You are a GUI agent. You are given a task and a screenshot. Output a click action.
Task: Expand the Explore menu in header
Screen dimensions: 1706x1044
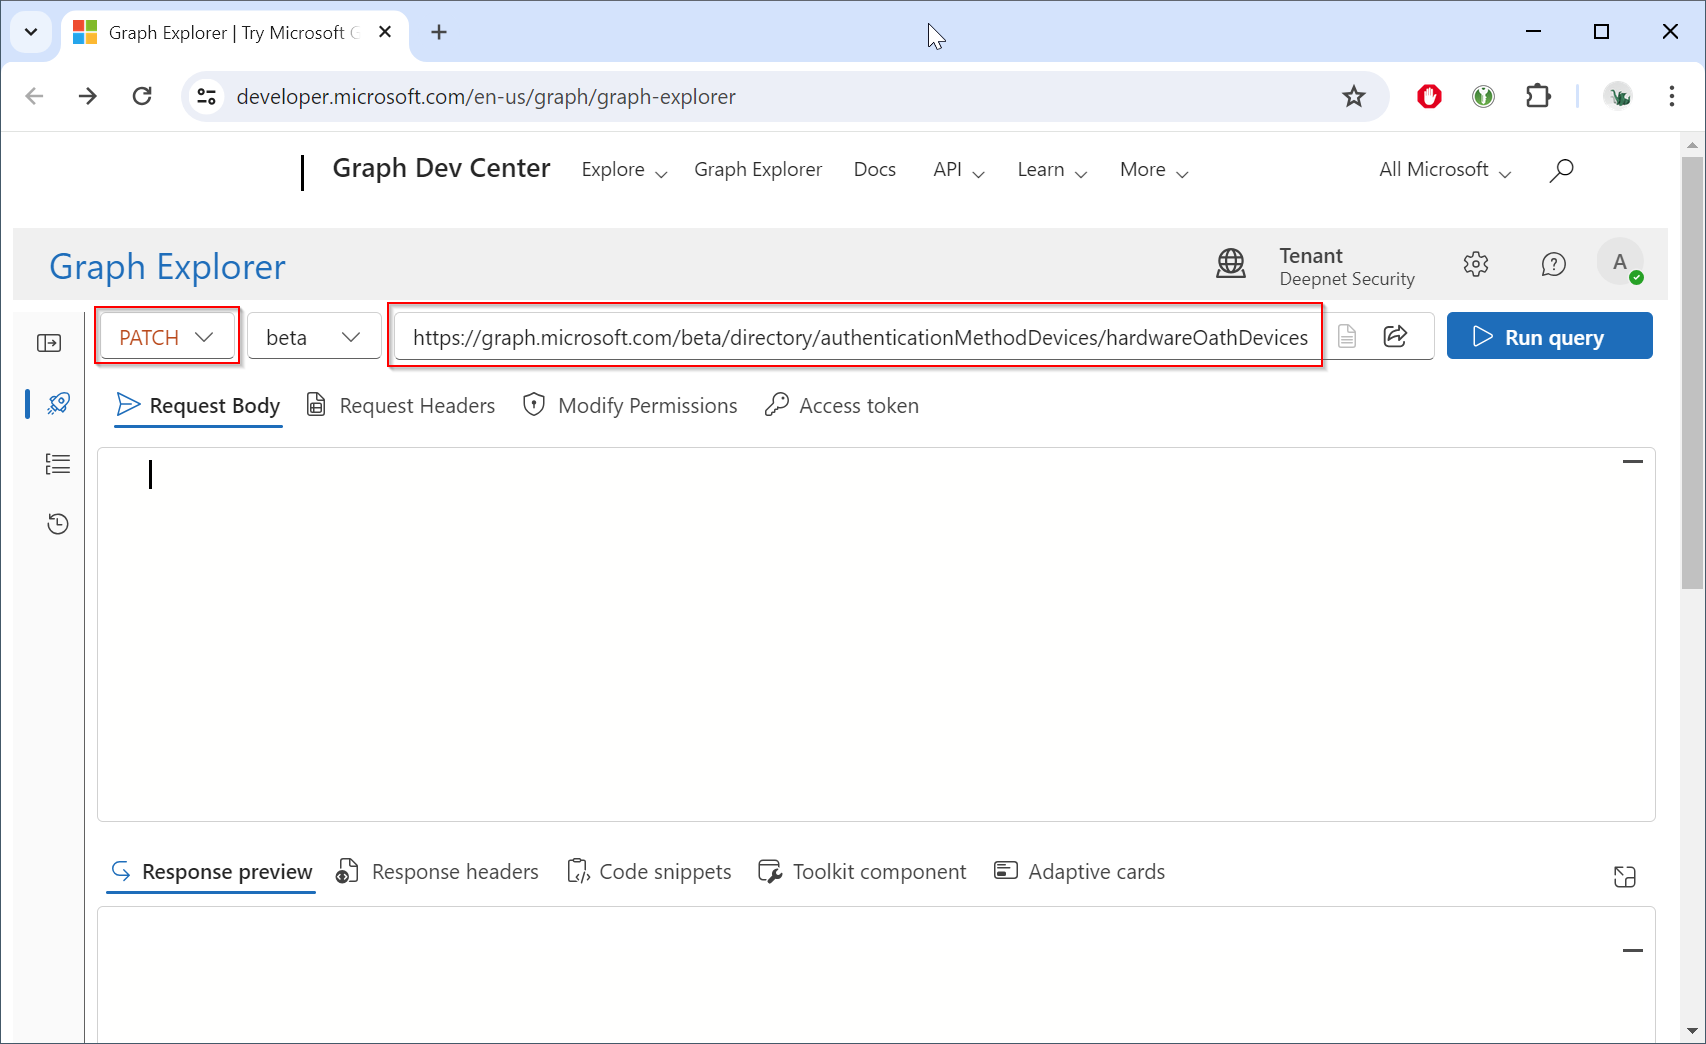[624, 170]
